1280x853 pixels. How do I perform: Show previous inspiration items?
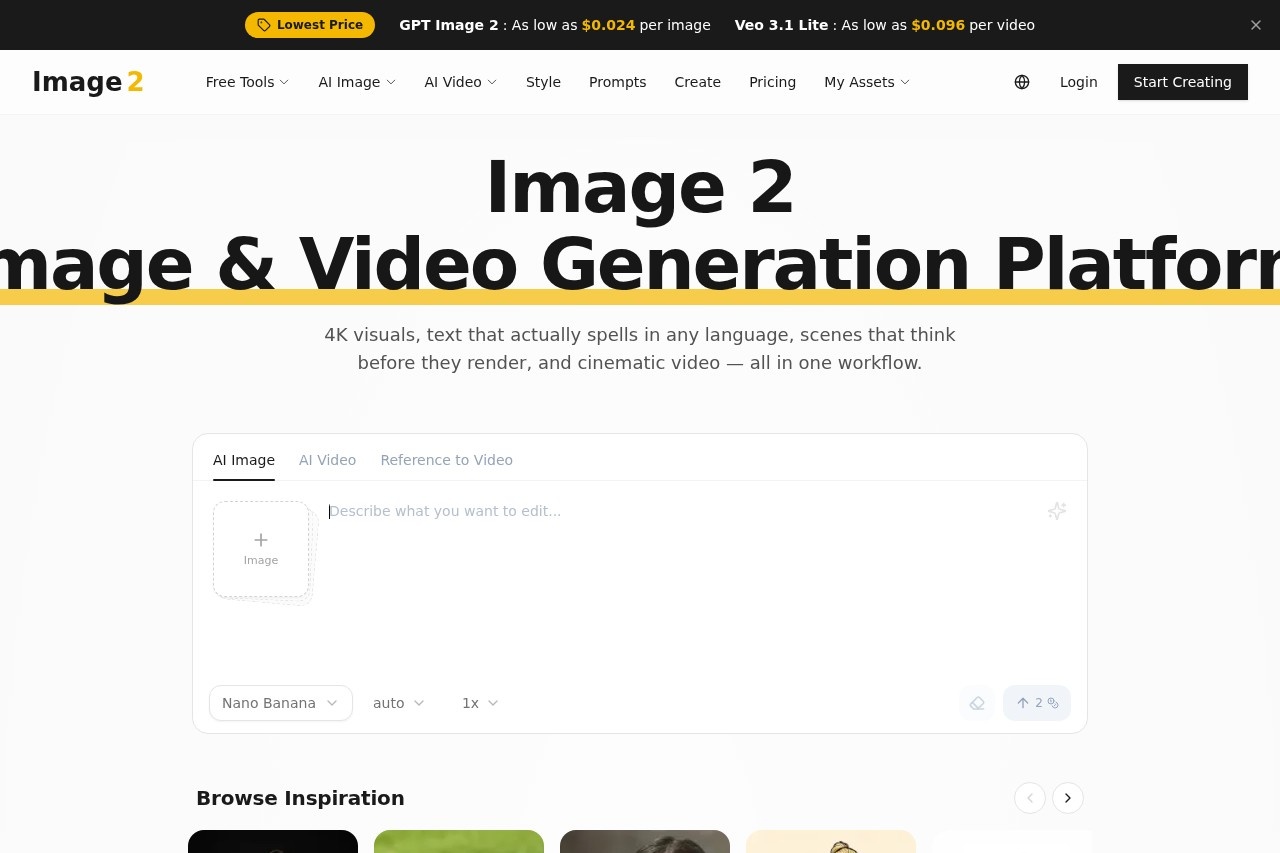click(1030, 798)
